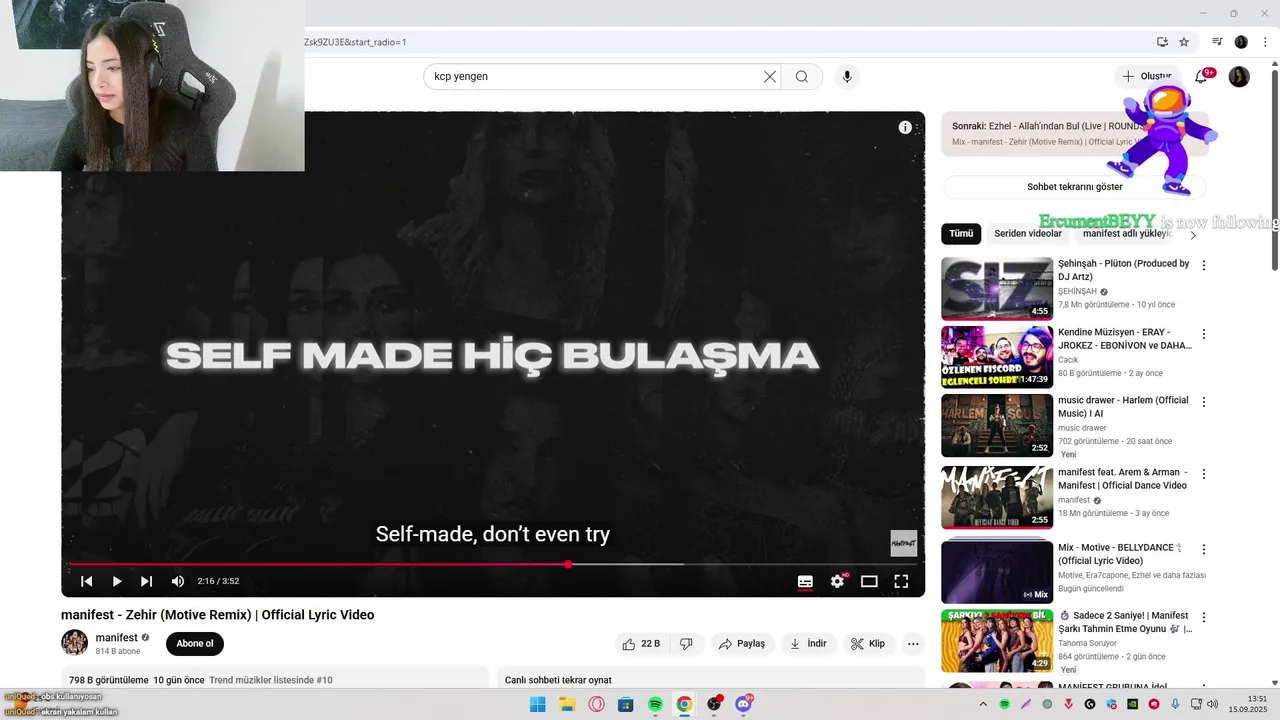1280x720 pixels.
Task: Click the magnifier search button
Action: click(x=802, y=76)
